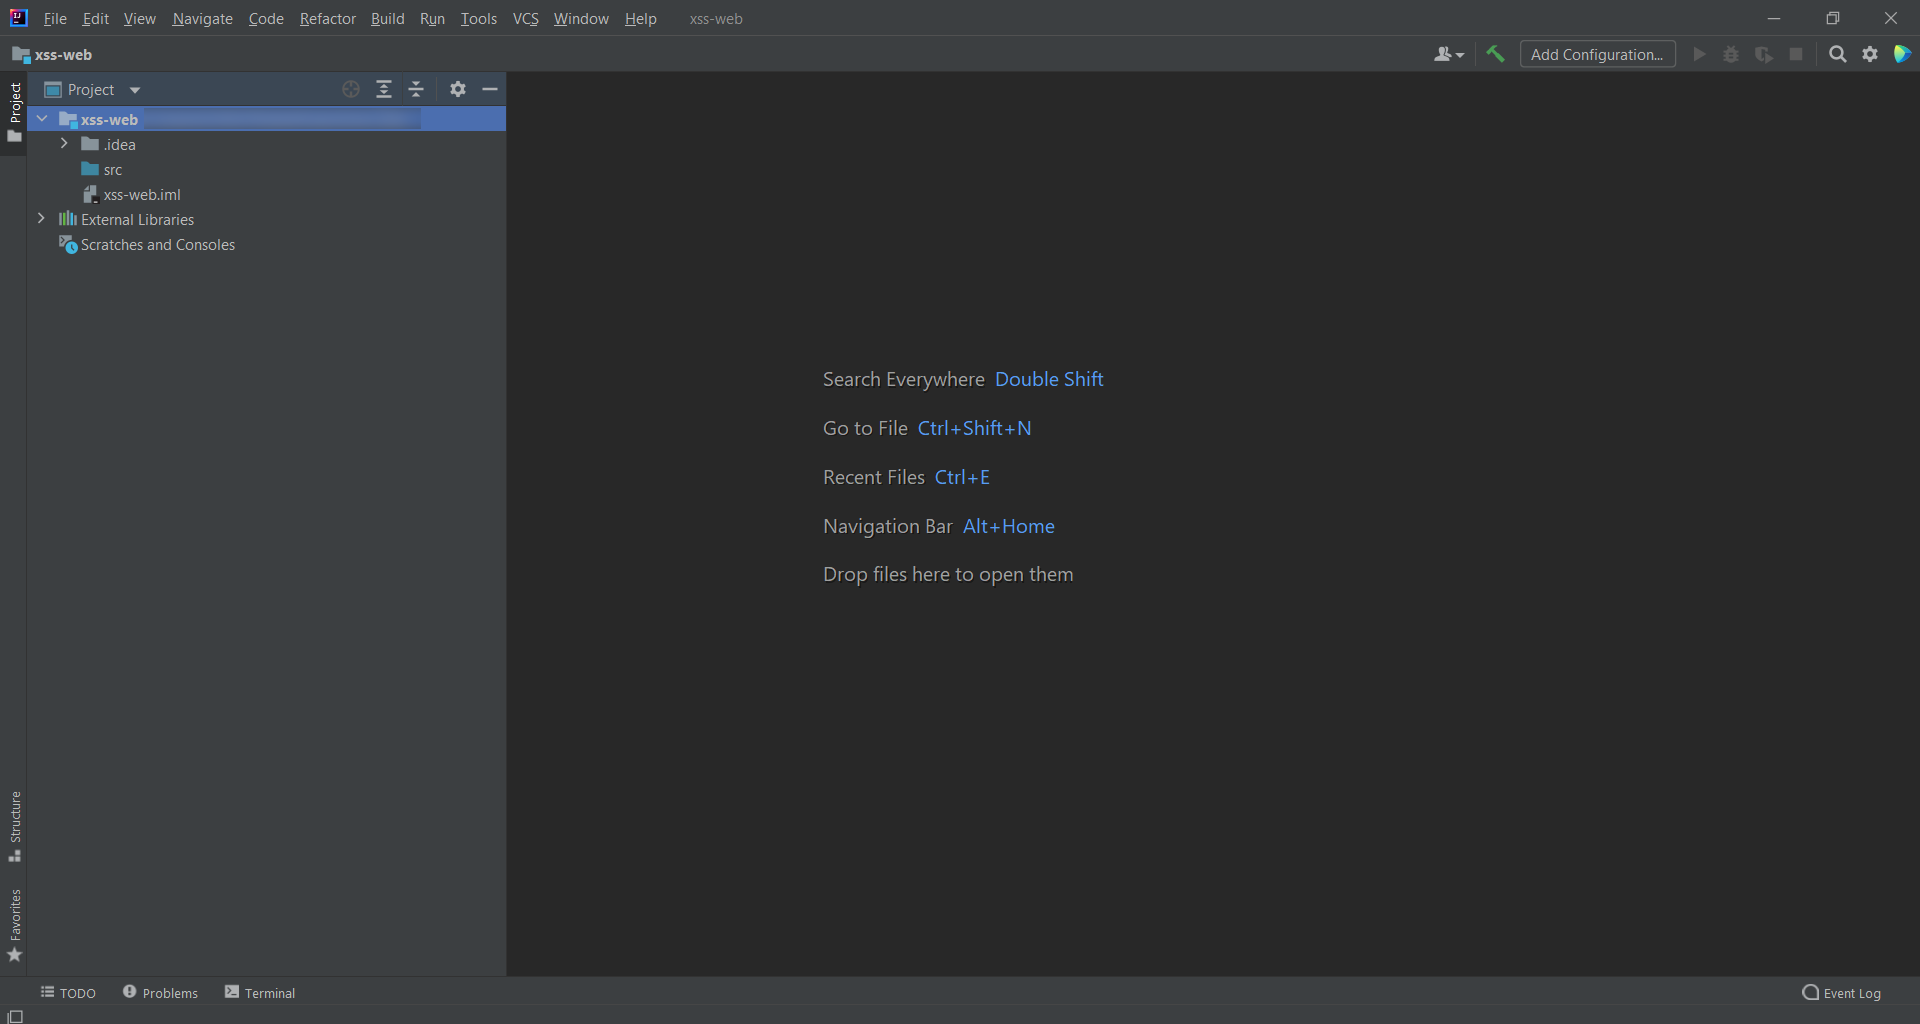Select the xss-web project root
This screenshot has width=1920, height=1024.
[x=266, y=119]
